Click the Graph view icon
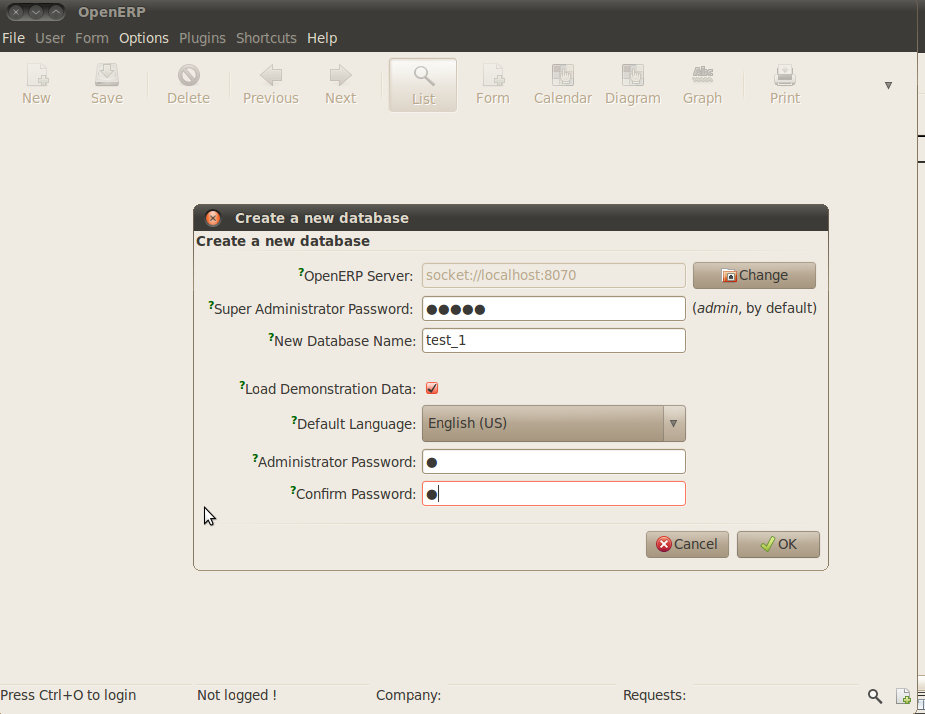Viewport: 925px width, 714px height. click(x=702, y=84)
